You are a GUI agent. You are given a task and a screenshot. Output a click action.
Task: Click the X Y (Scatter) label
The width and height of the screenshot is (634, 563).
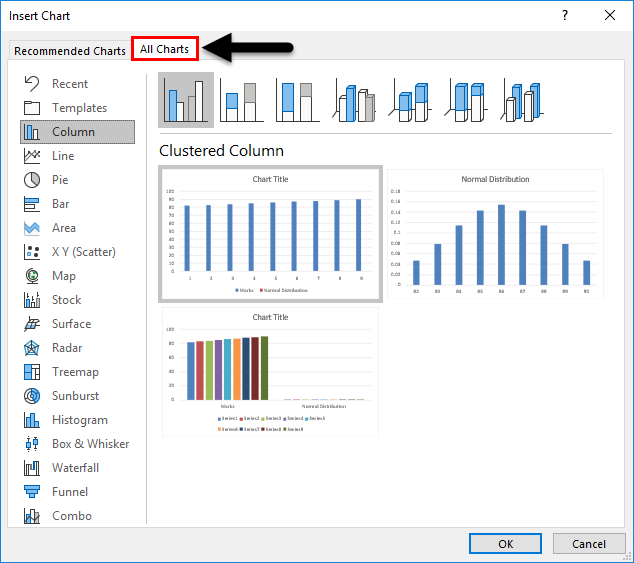(x=84, y=252)
